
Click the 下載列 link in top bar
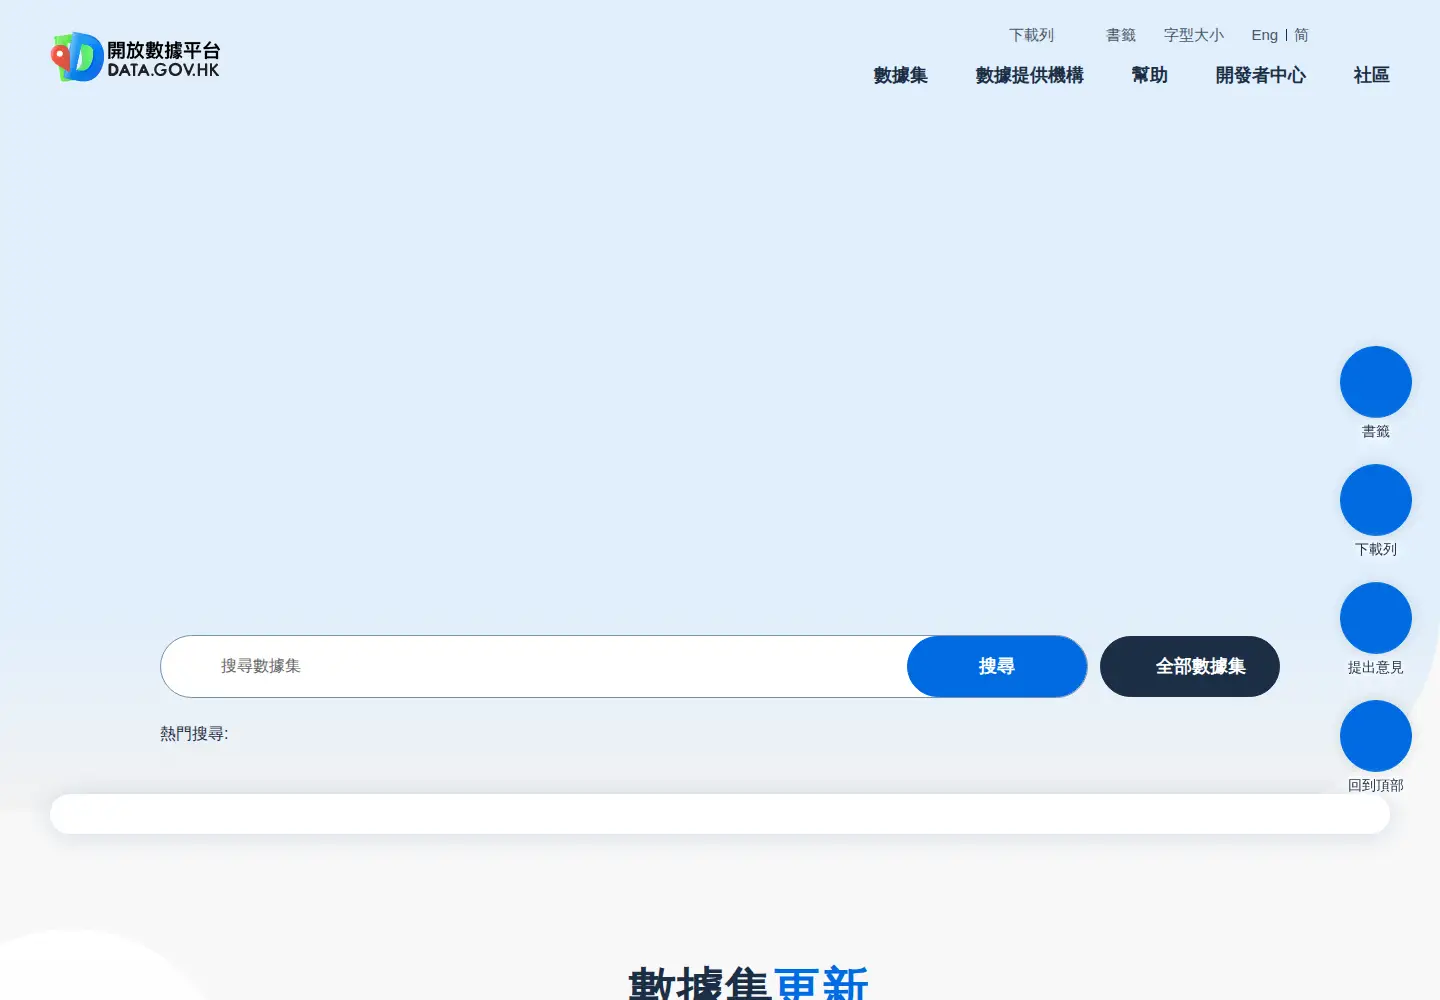point(1031,35)
